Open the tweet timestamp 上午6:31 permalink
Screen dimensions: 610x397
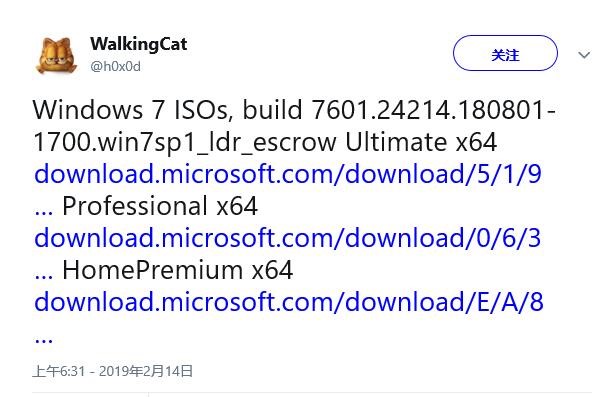point(58,371)
